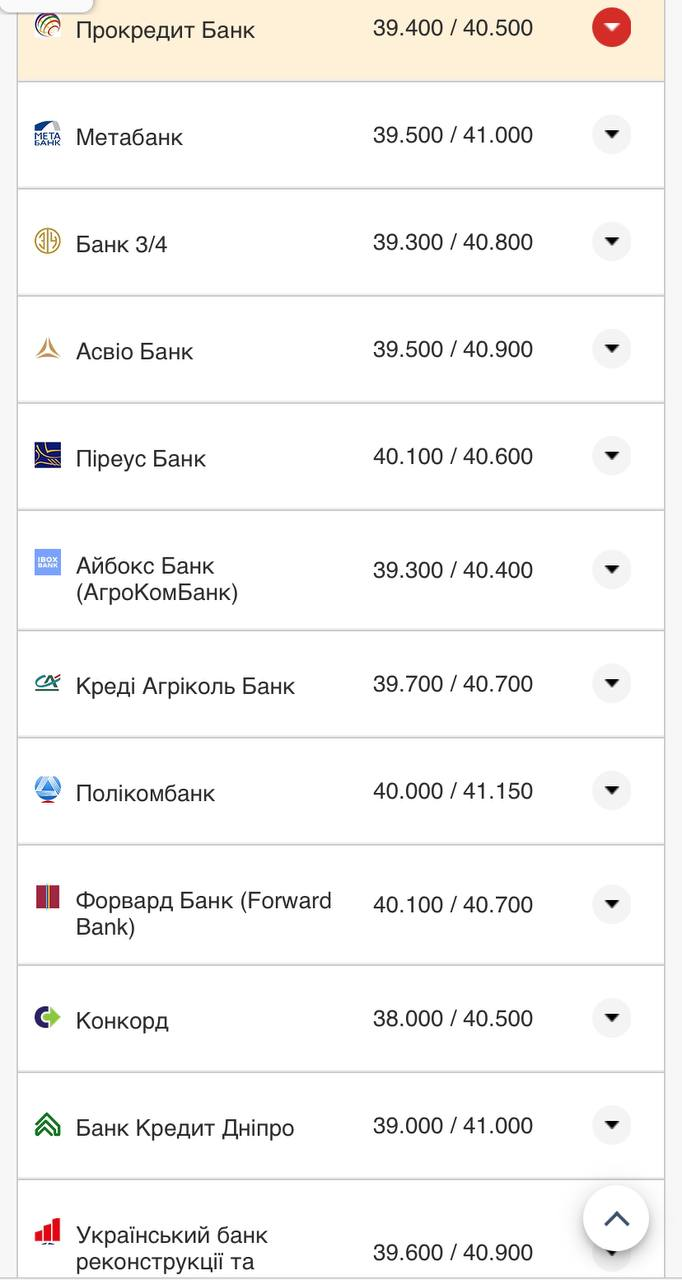Open the Асвіо Банк name link

tap(134, 351)
